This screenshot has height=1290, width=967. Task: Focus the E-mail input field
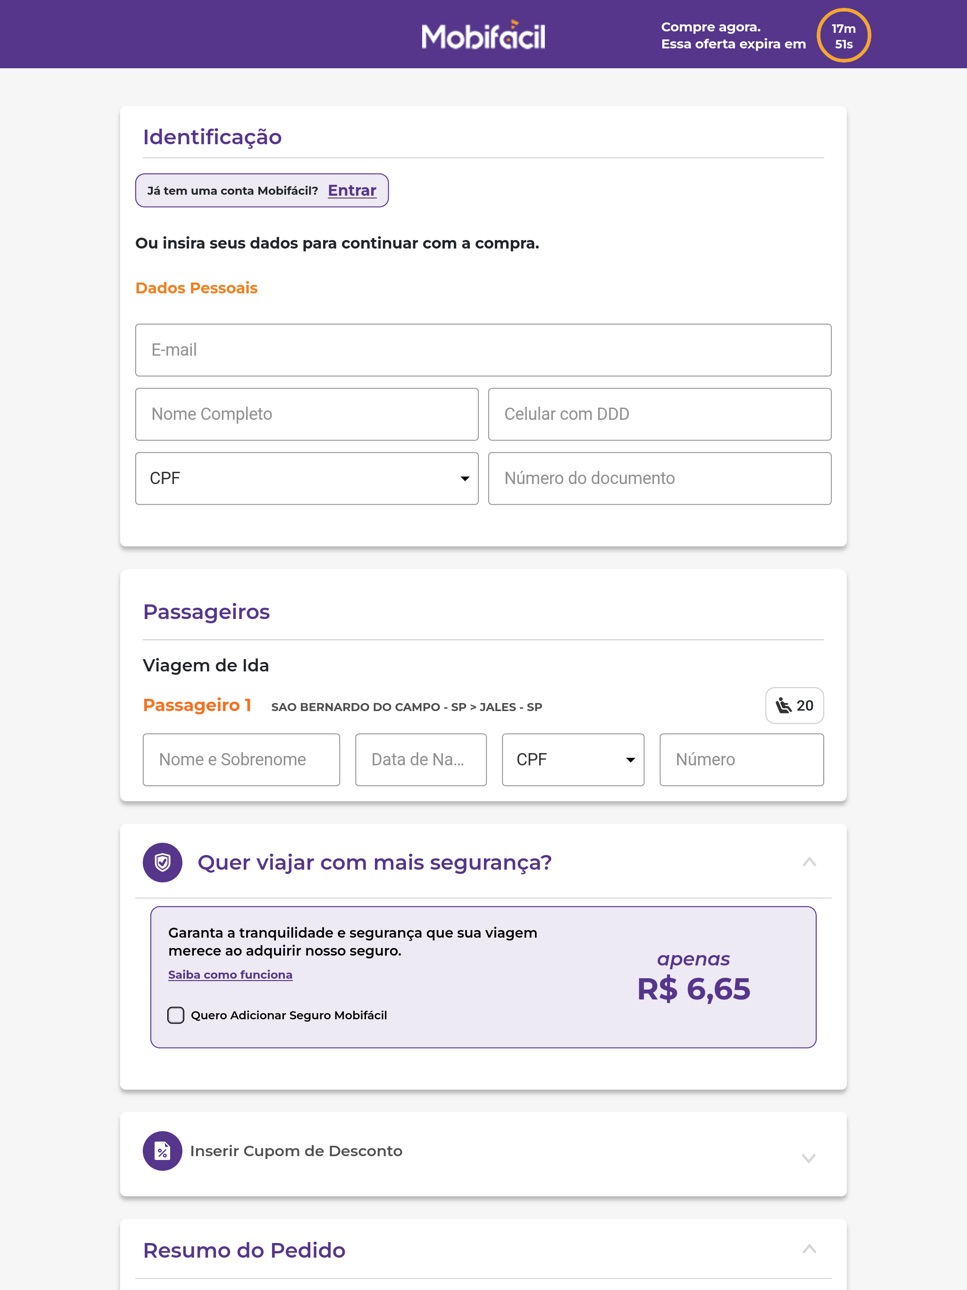(x=483, y=350)
